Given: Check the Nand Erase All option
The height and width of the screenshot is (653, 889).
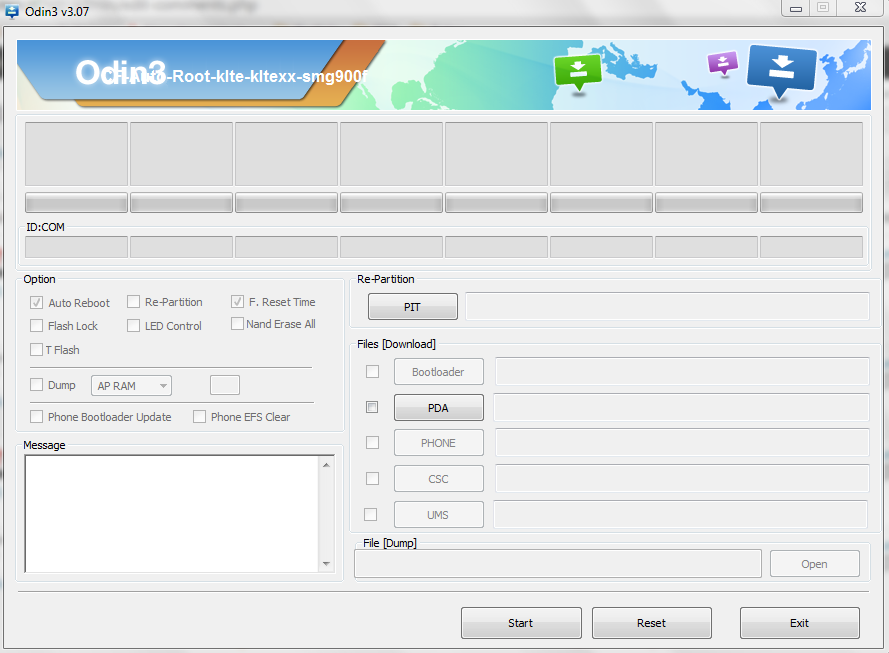Looking at the screenshot, I should 238,324.
